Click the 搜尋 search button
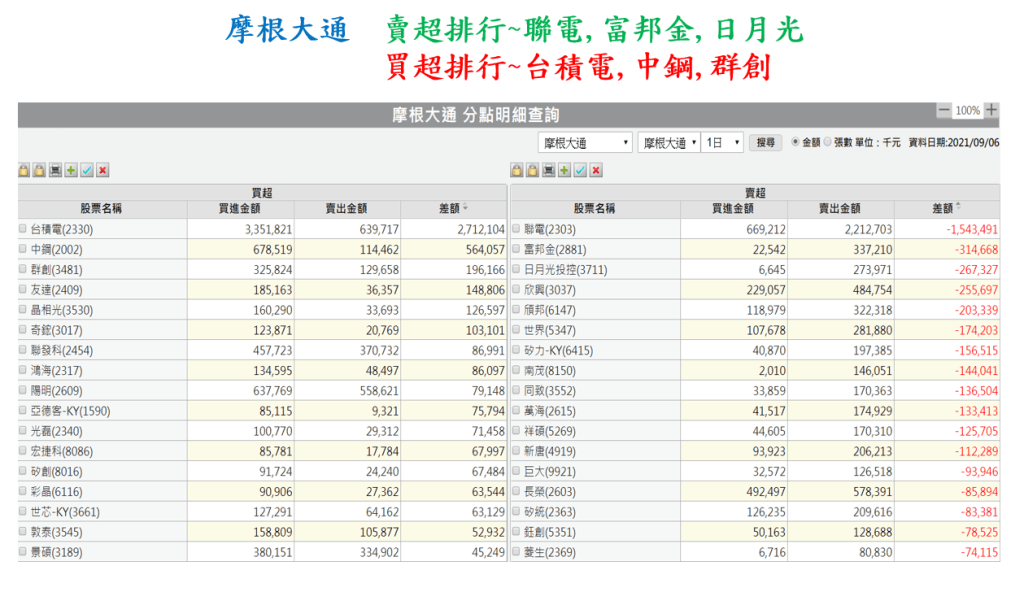This screenshot has width=1024, height=592. coord(766,143)
